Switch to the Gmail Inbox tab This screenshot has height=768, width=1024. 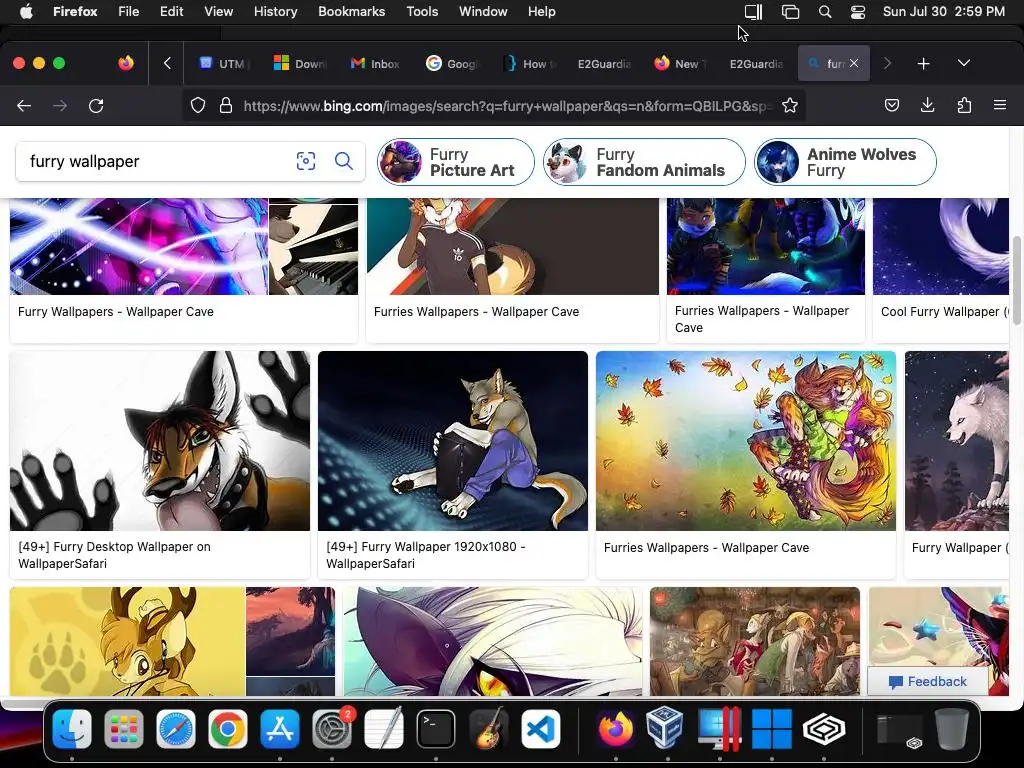tap(376, 64)
